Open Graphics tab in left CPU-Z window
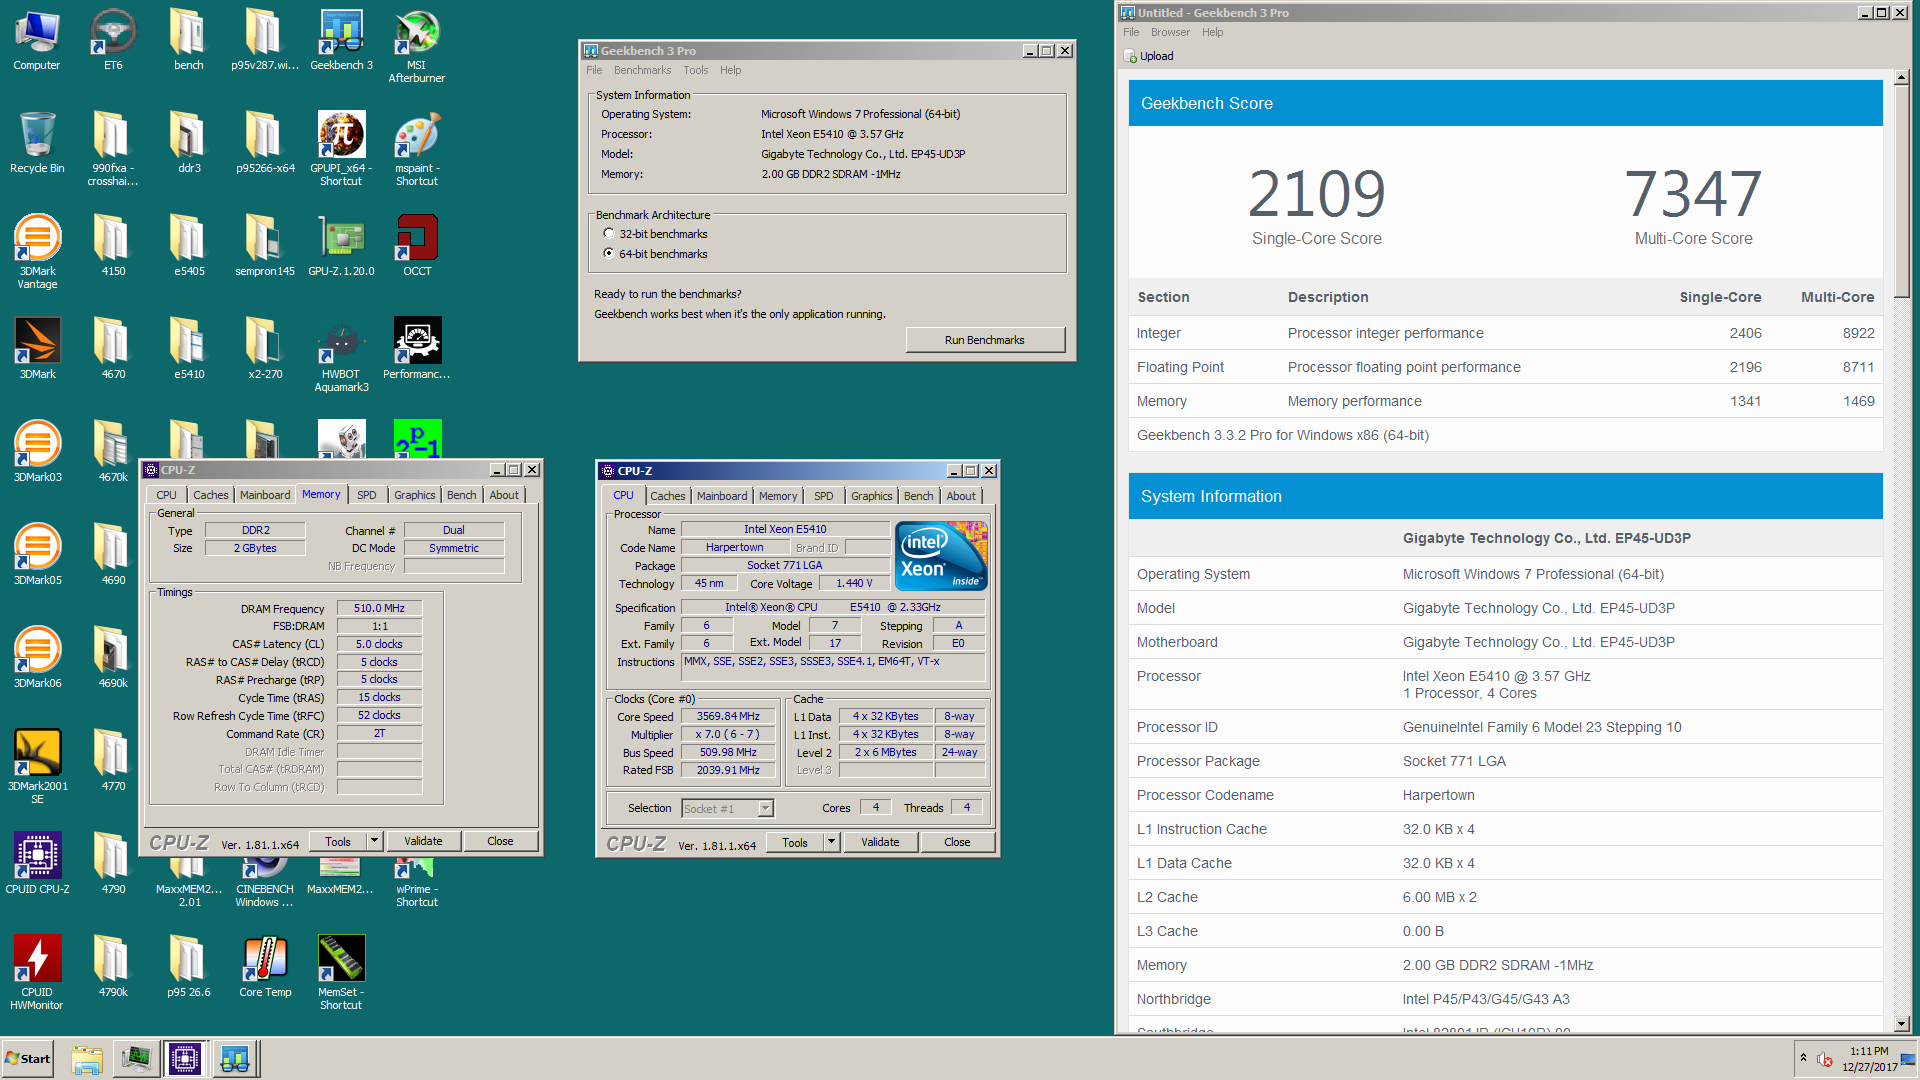The height and width of the screenshot is (1080, 1920). [414, 495]
